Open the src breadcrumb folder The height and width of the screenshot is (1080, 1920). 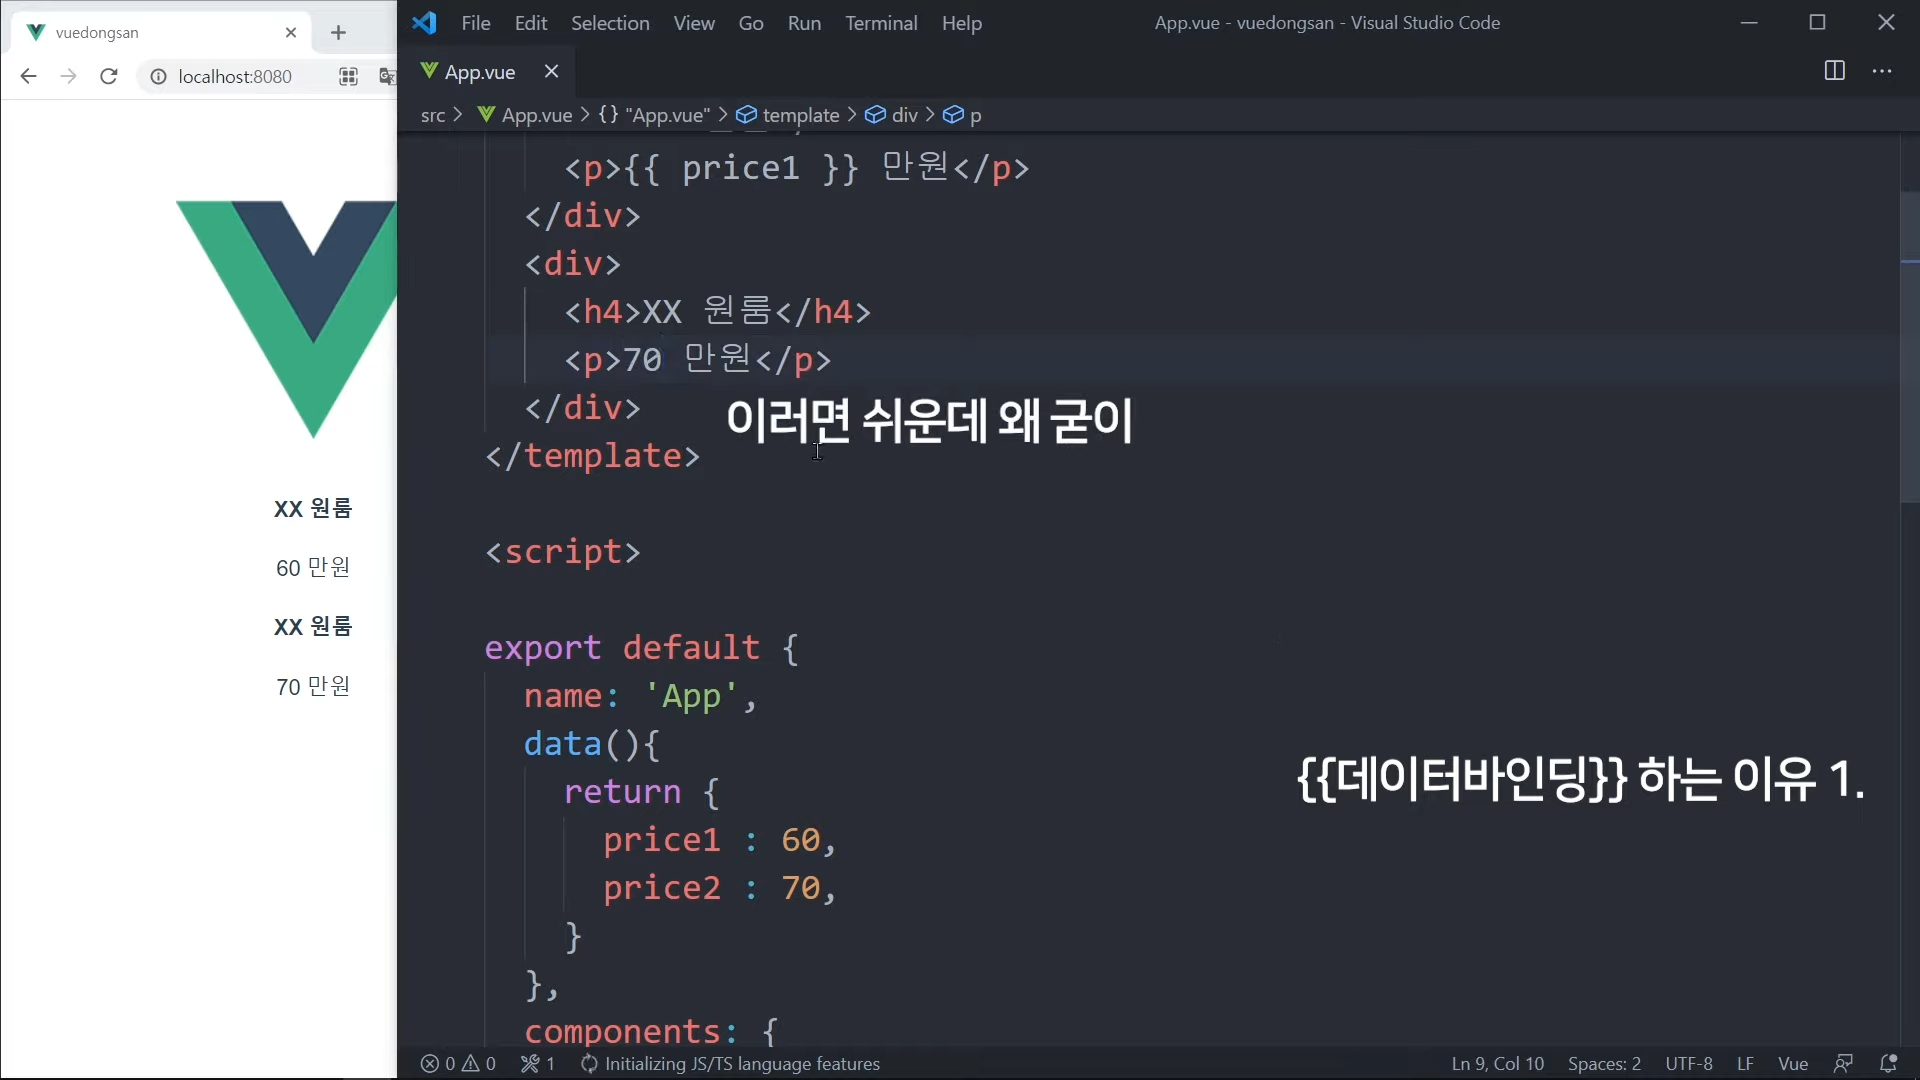[432, 115]
